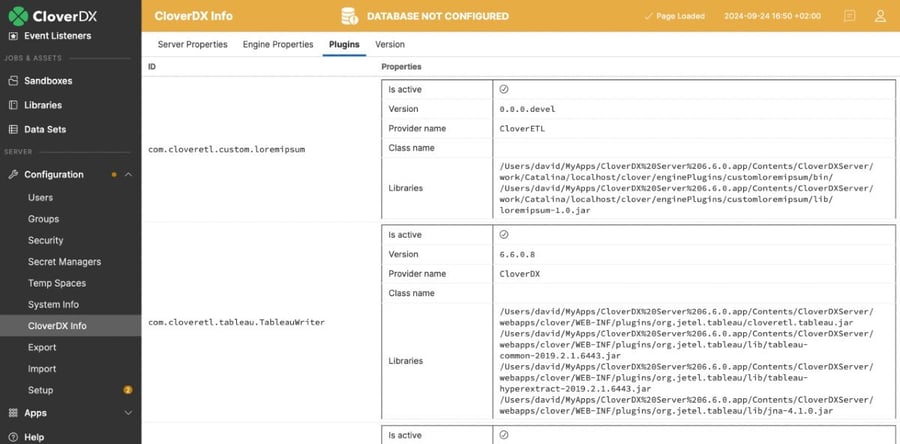Image resolution: width=900 pixels, height=444 pixels.
Task: Open Temp Spaces page
Action: coord(57,283)
